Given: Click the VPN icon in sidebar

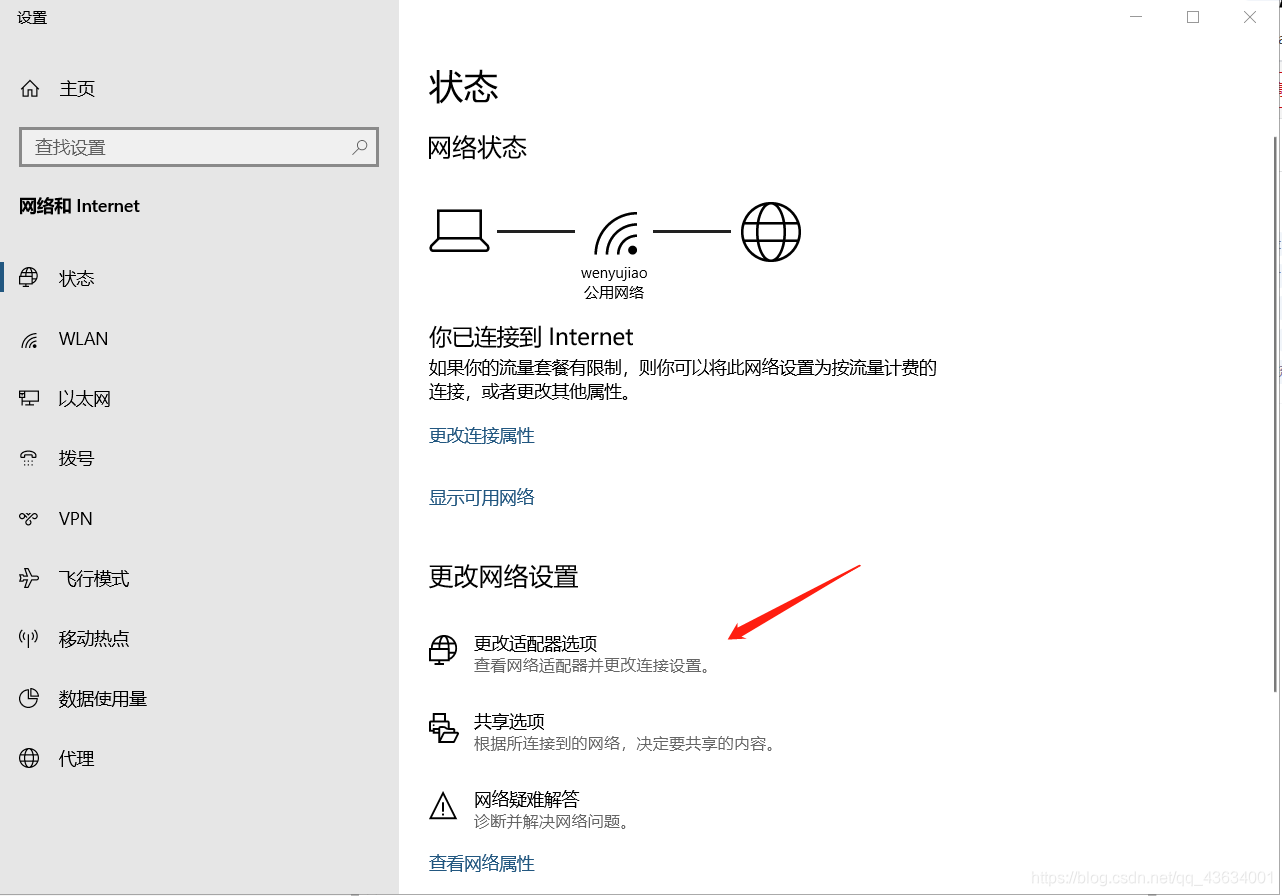Looking at the screenshot, I should [29, 518].
